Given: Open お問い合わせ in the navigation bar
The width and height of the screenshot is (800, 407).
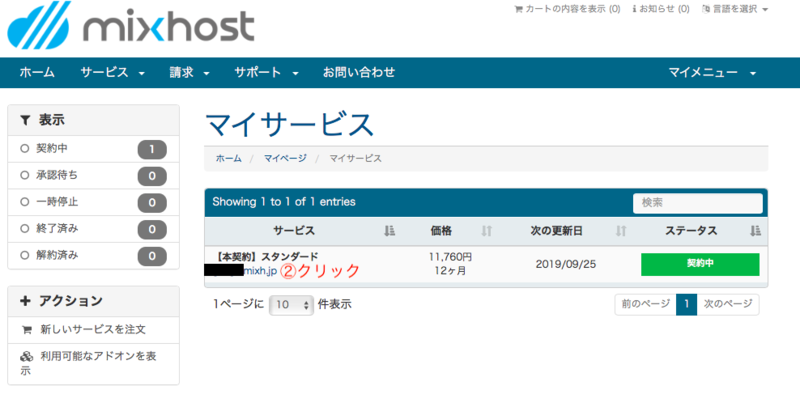Looking at the screenshot, I should coord(359,72).
